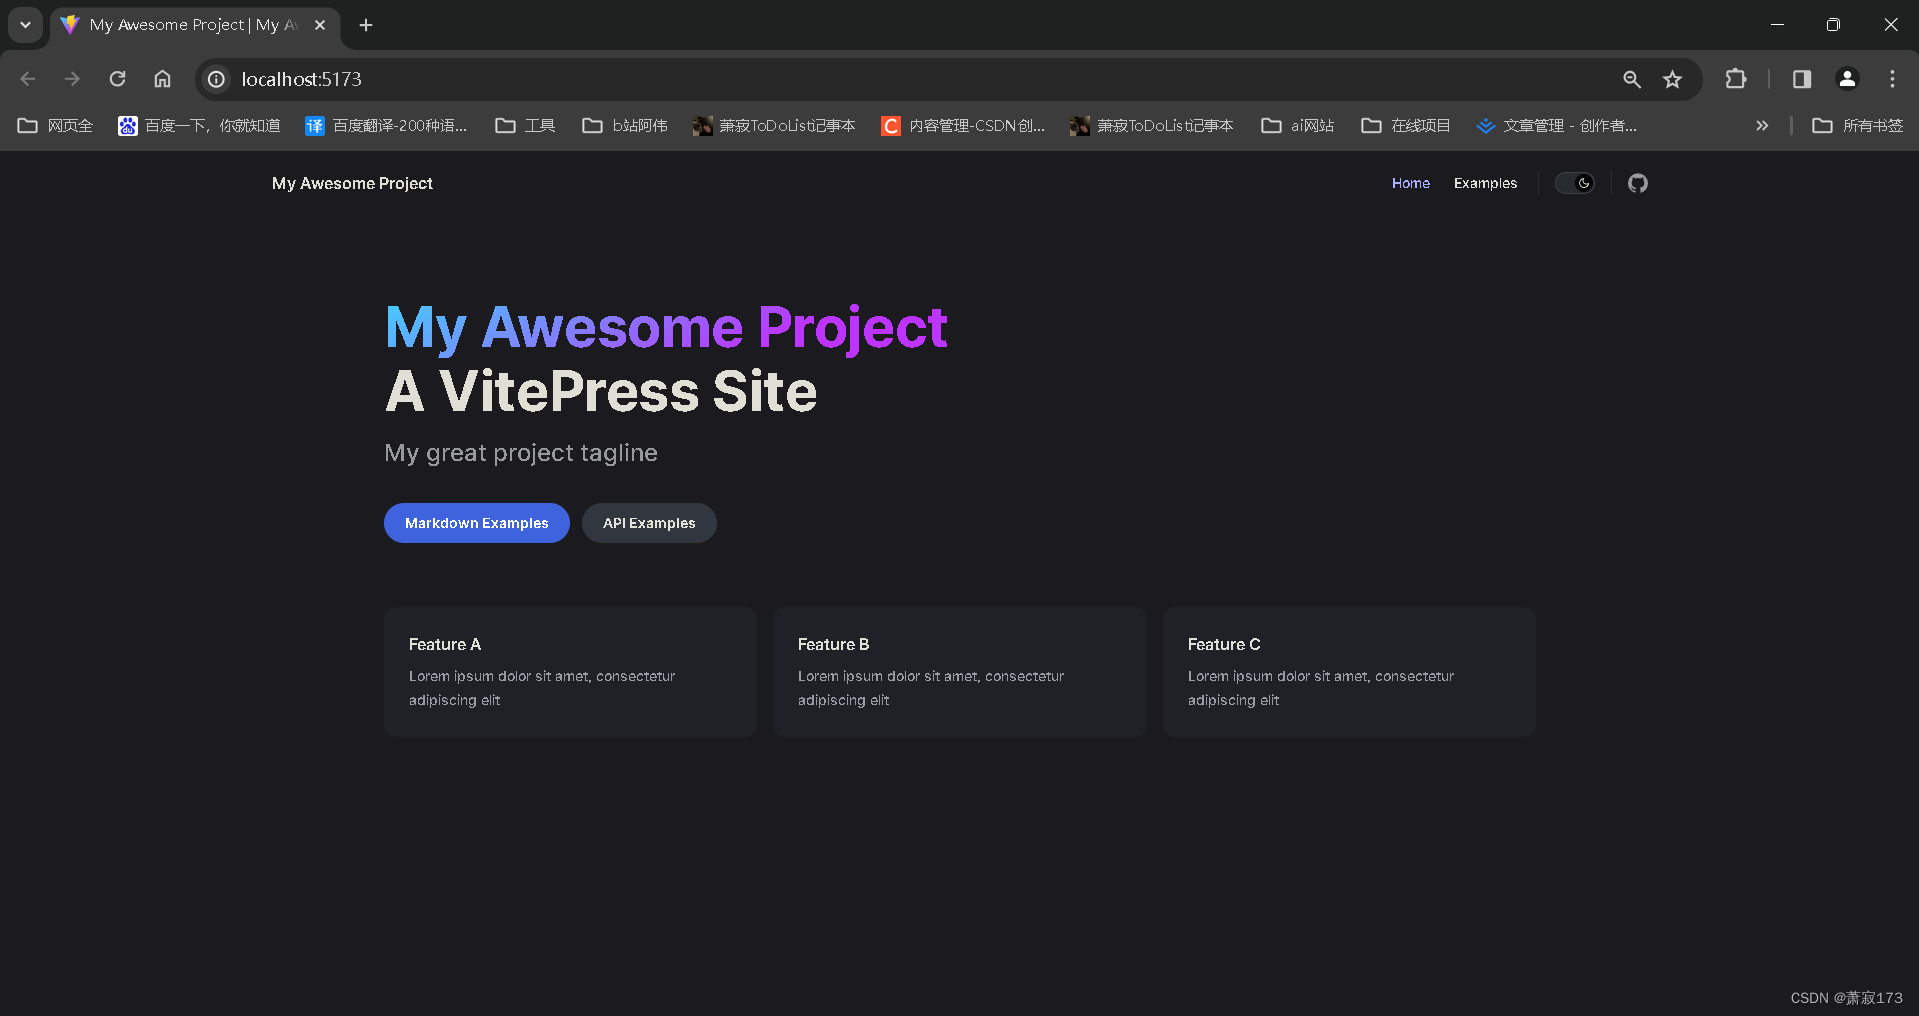Open the user profile icon
Viewport: 1919px width, 1016px height.
point(1847,79)
